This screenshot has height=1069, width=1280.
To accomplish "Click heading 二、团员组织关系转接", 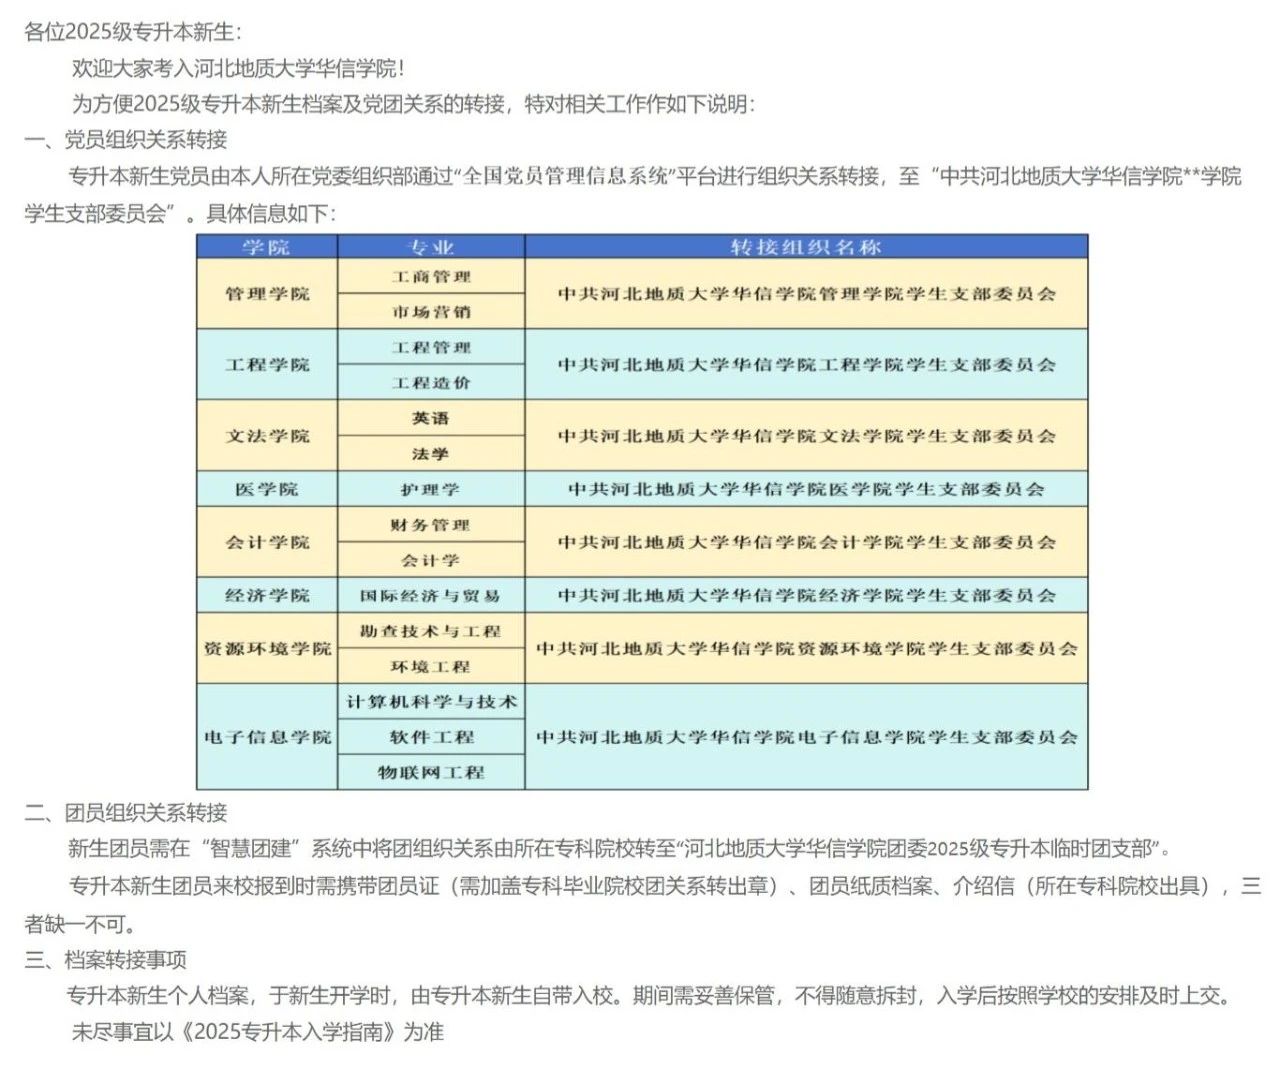I will (x=126, y=813).
